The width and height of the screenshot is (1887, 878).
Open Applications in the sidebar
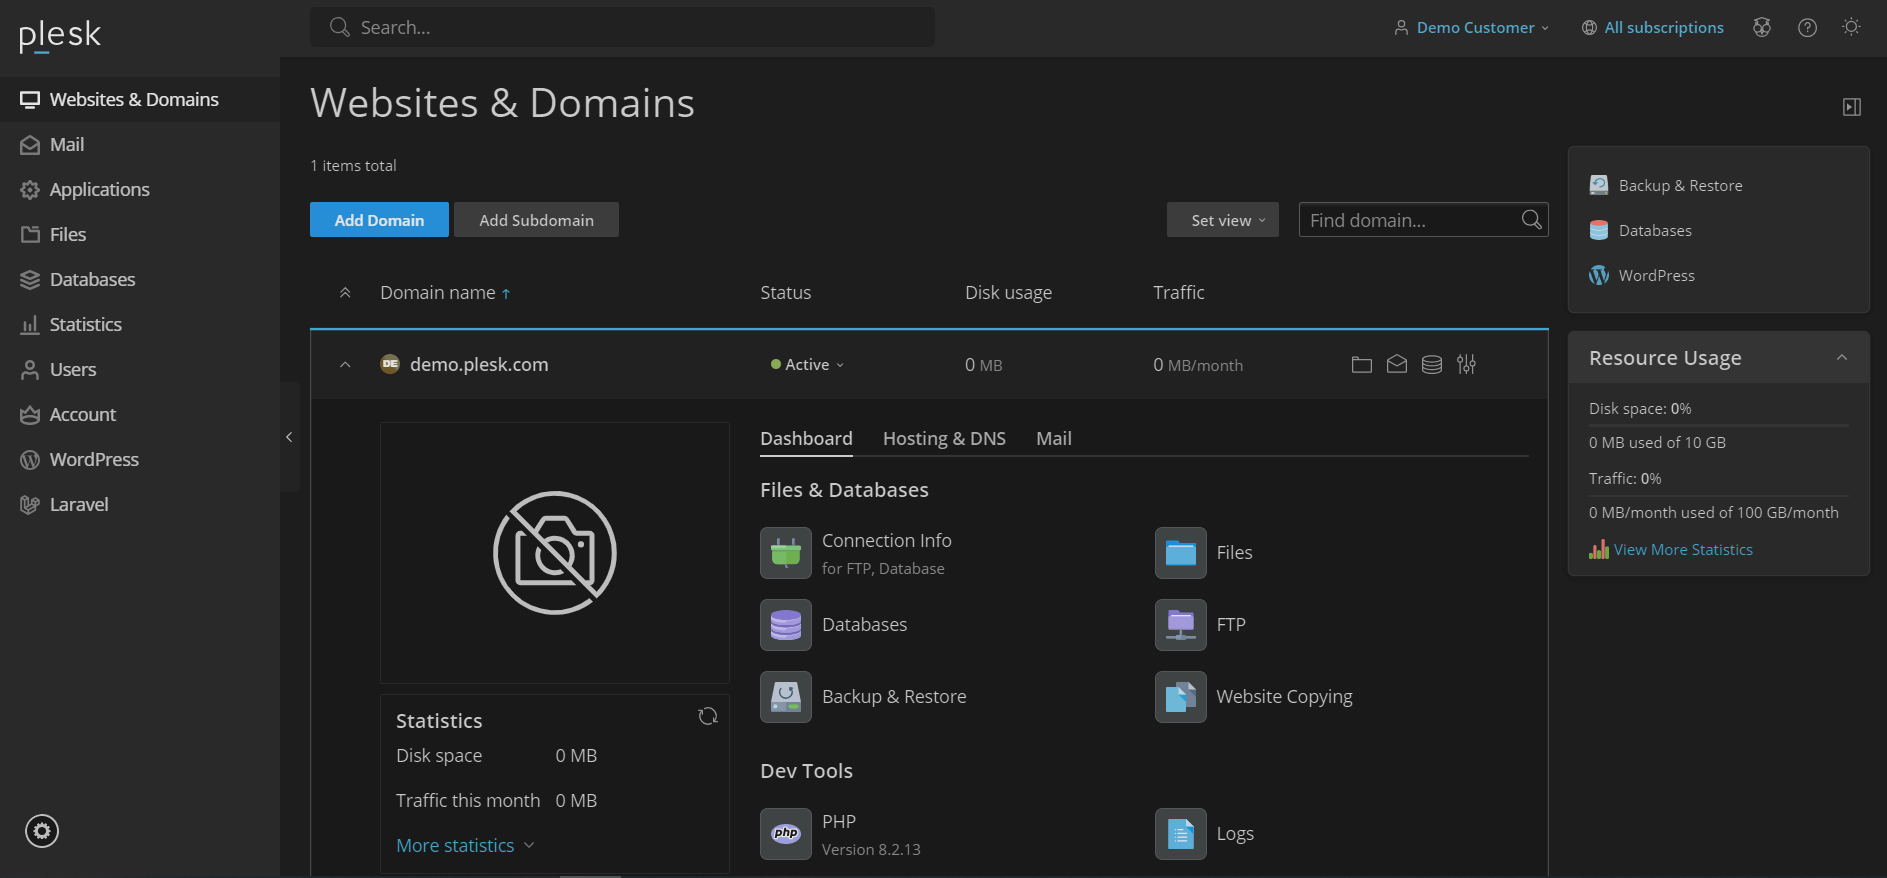click(140, 189)
